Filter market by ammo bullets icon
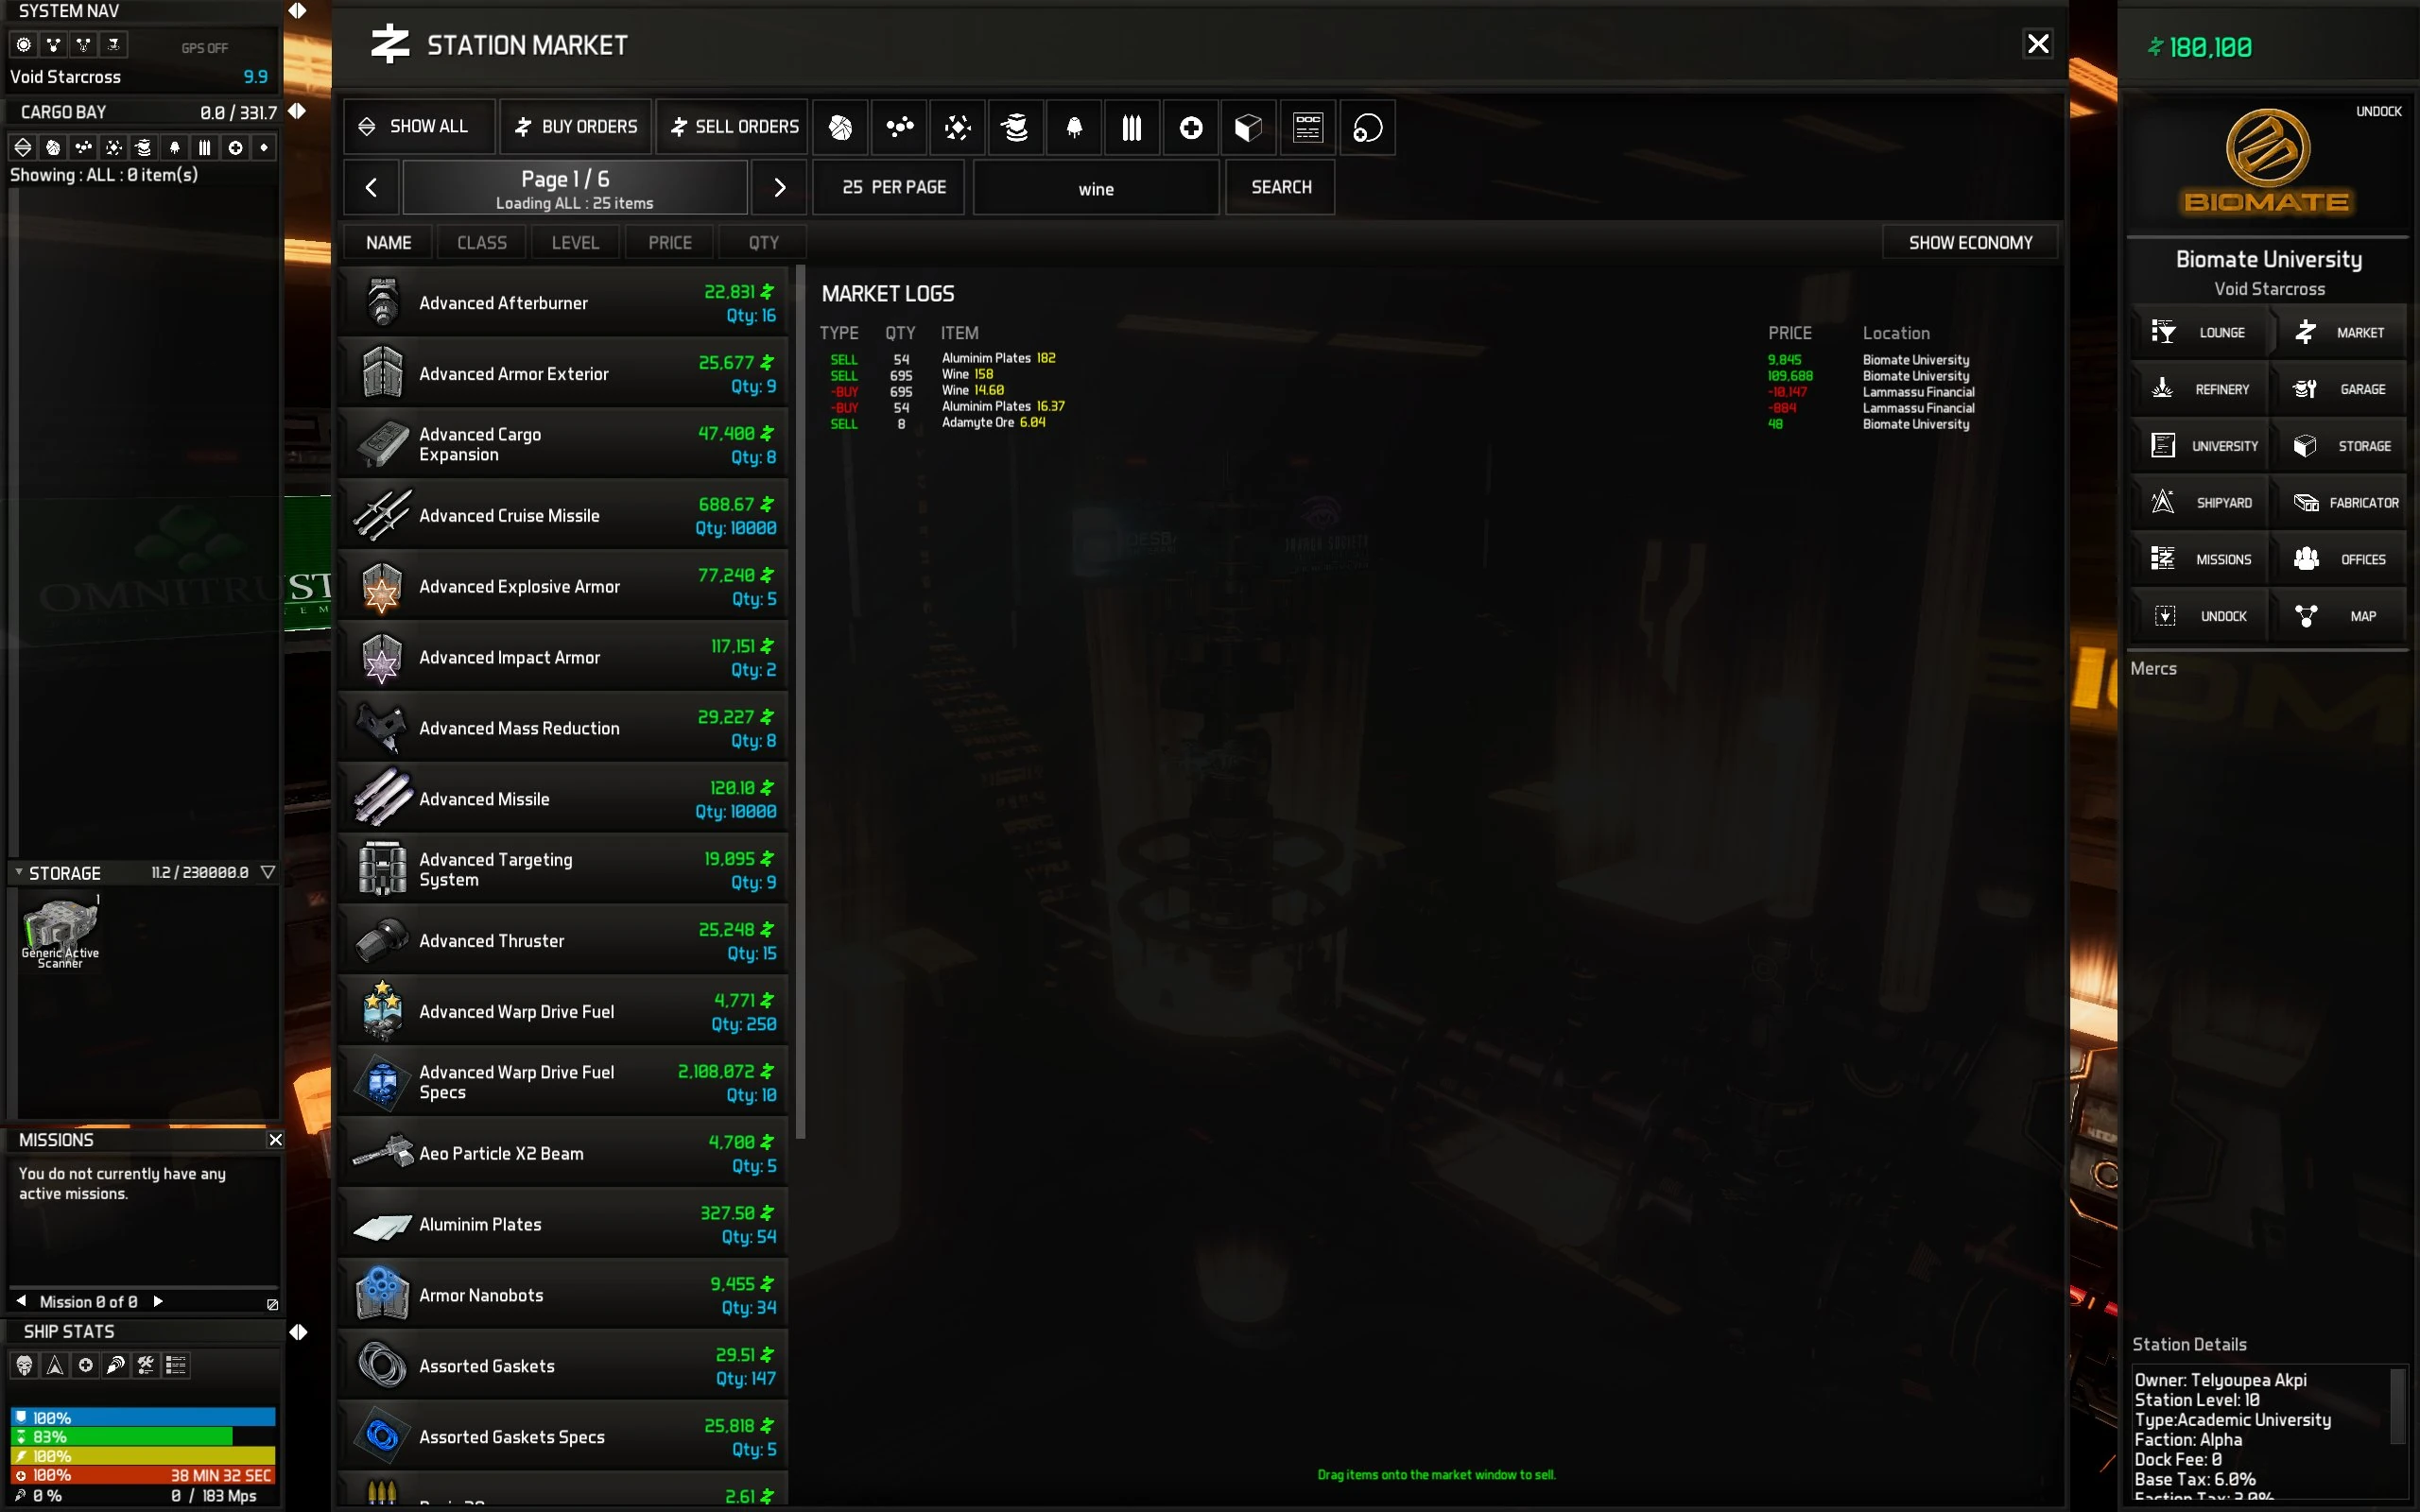The width and height of the screenshot is (2420, 1512). pyautogui.click(x=1132, y=127)
